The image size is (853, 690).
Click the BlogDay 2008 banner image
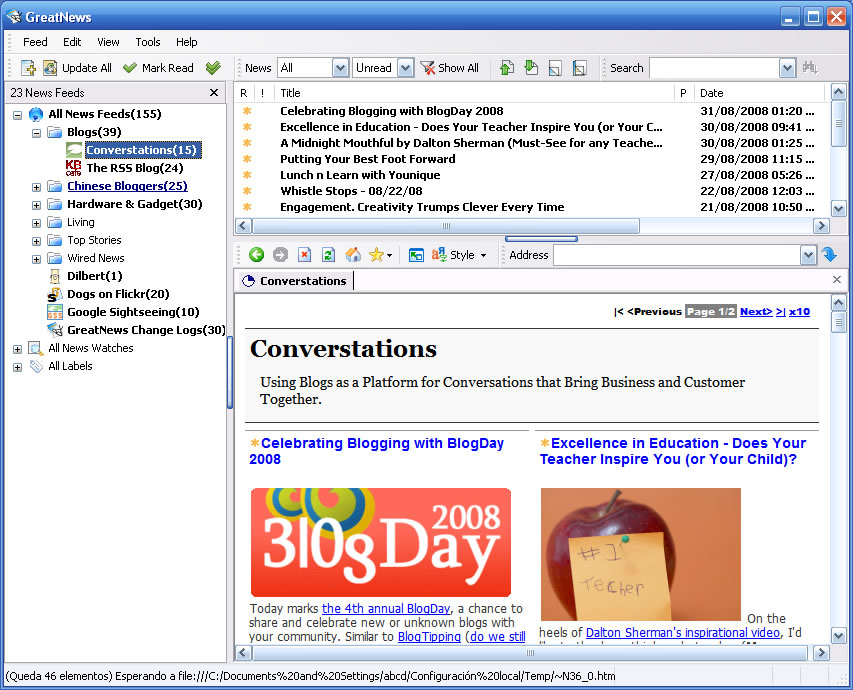(381, 542)
